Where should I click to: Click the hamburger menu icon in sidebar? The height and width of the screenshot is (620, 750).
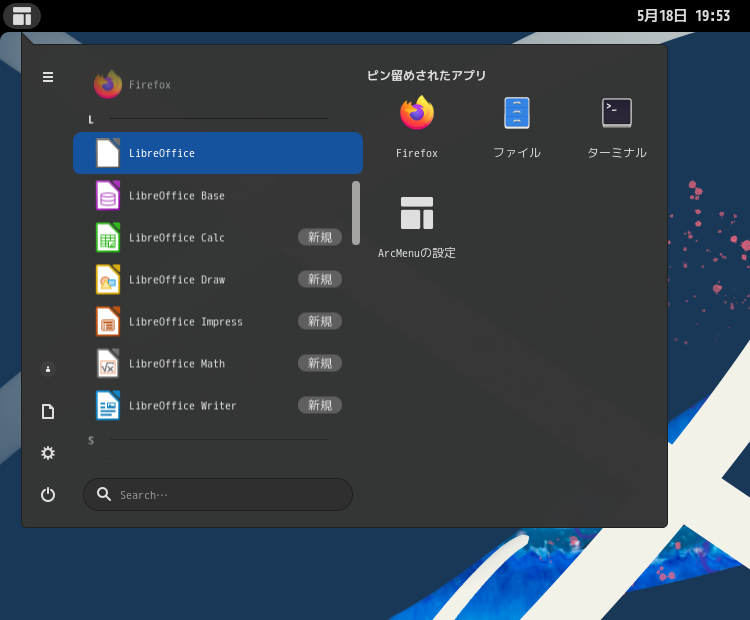point(48,77)
